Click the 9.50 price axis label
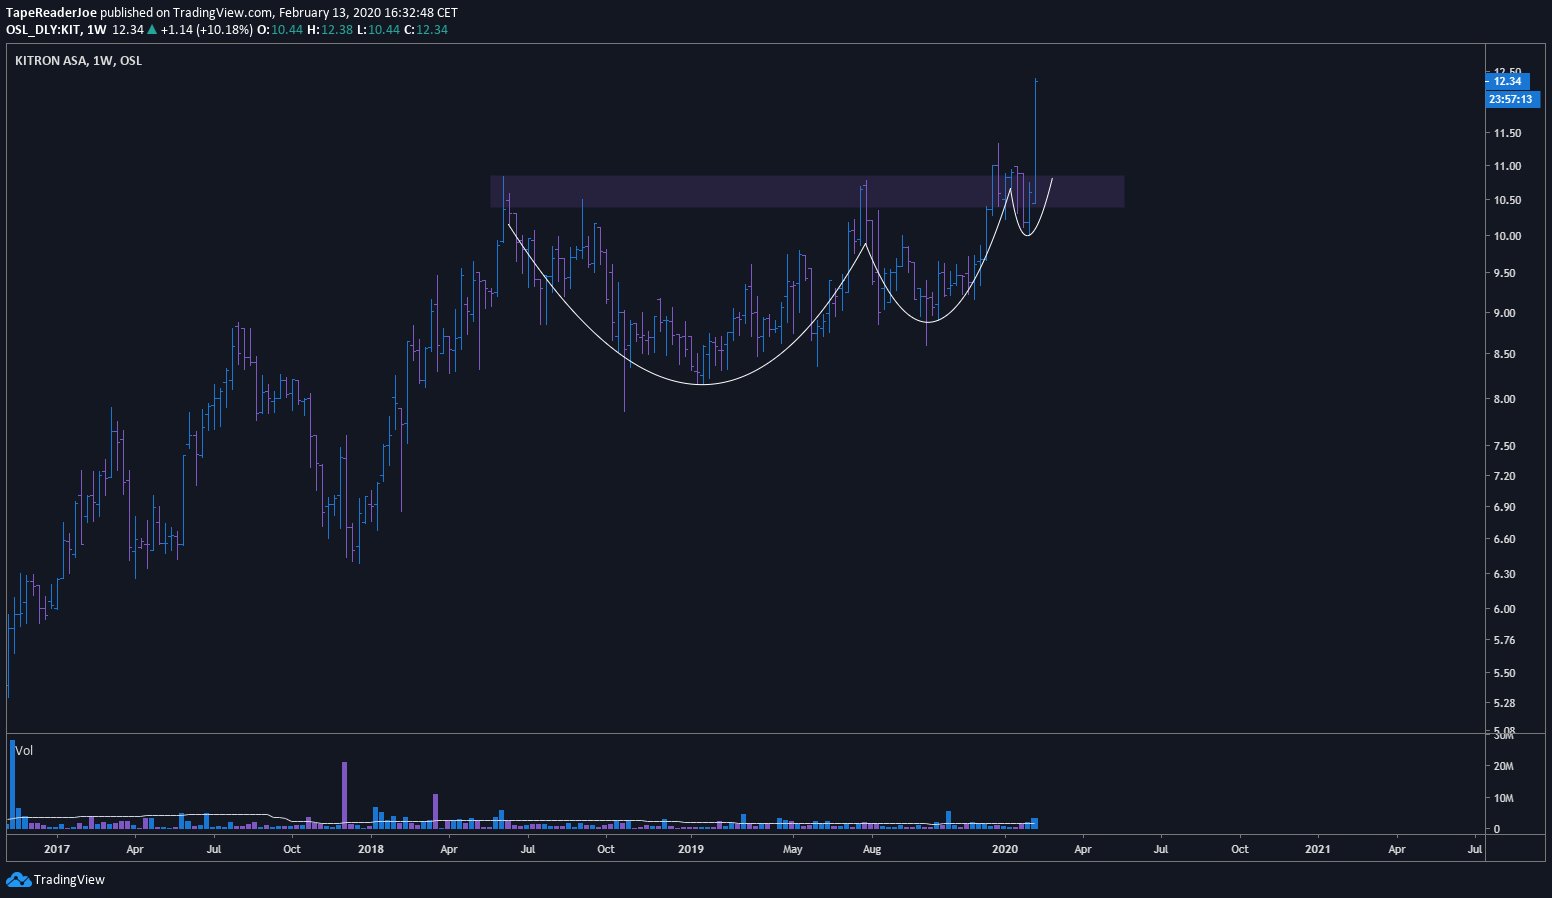1552x898 pixels. click(1504, 273)
